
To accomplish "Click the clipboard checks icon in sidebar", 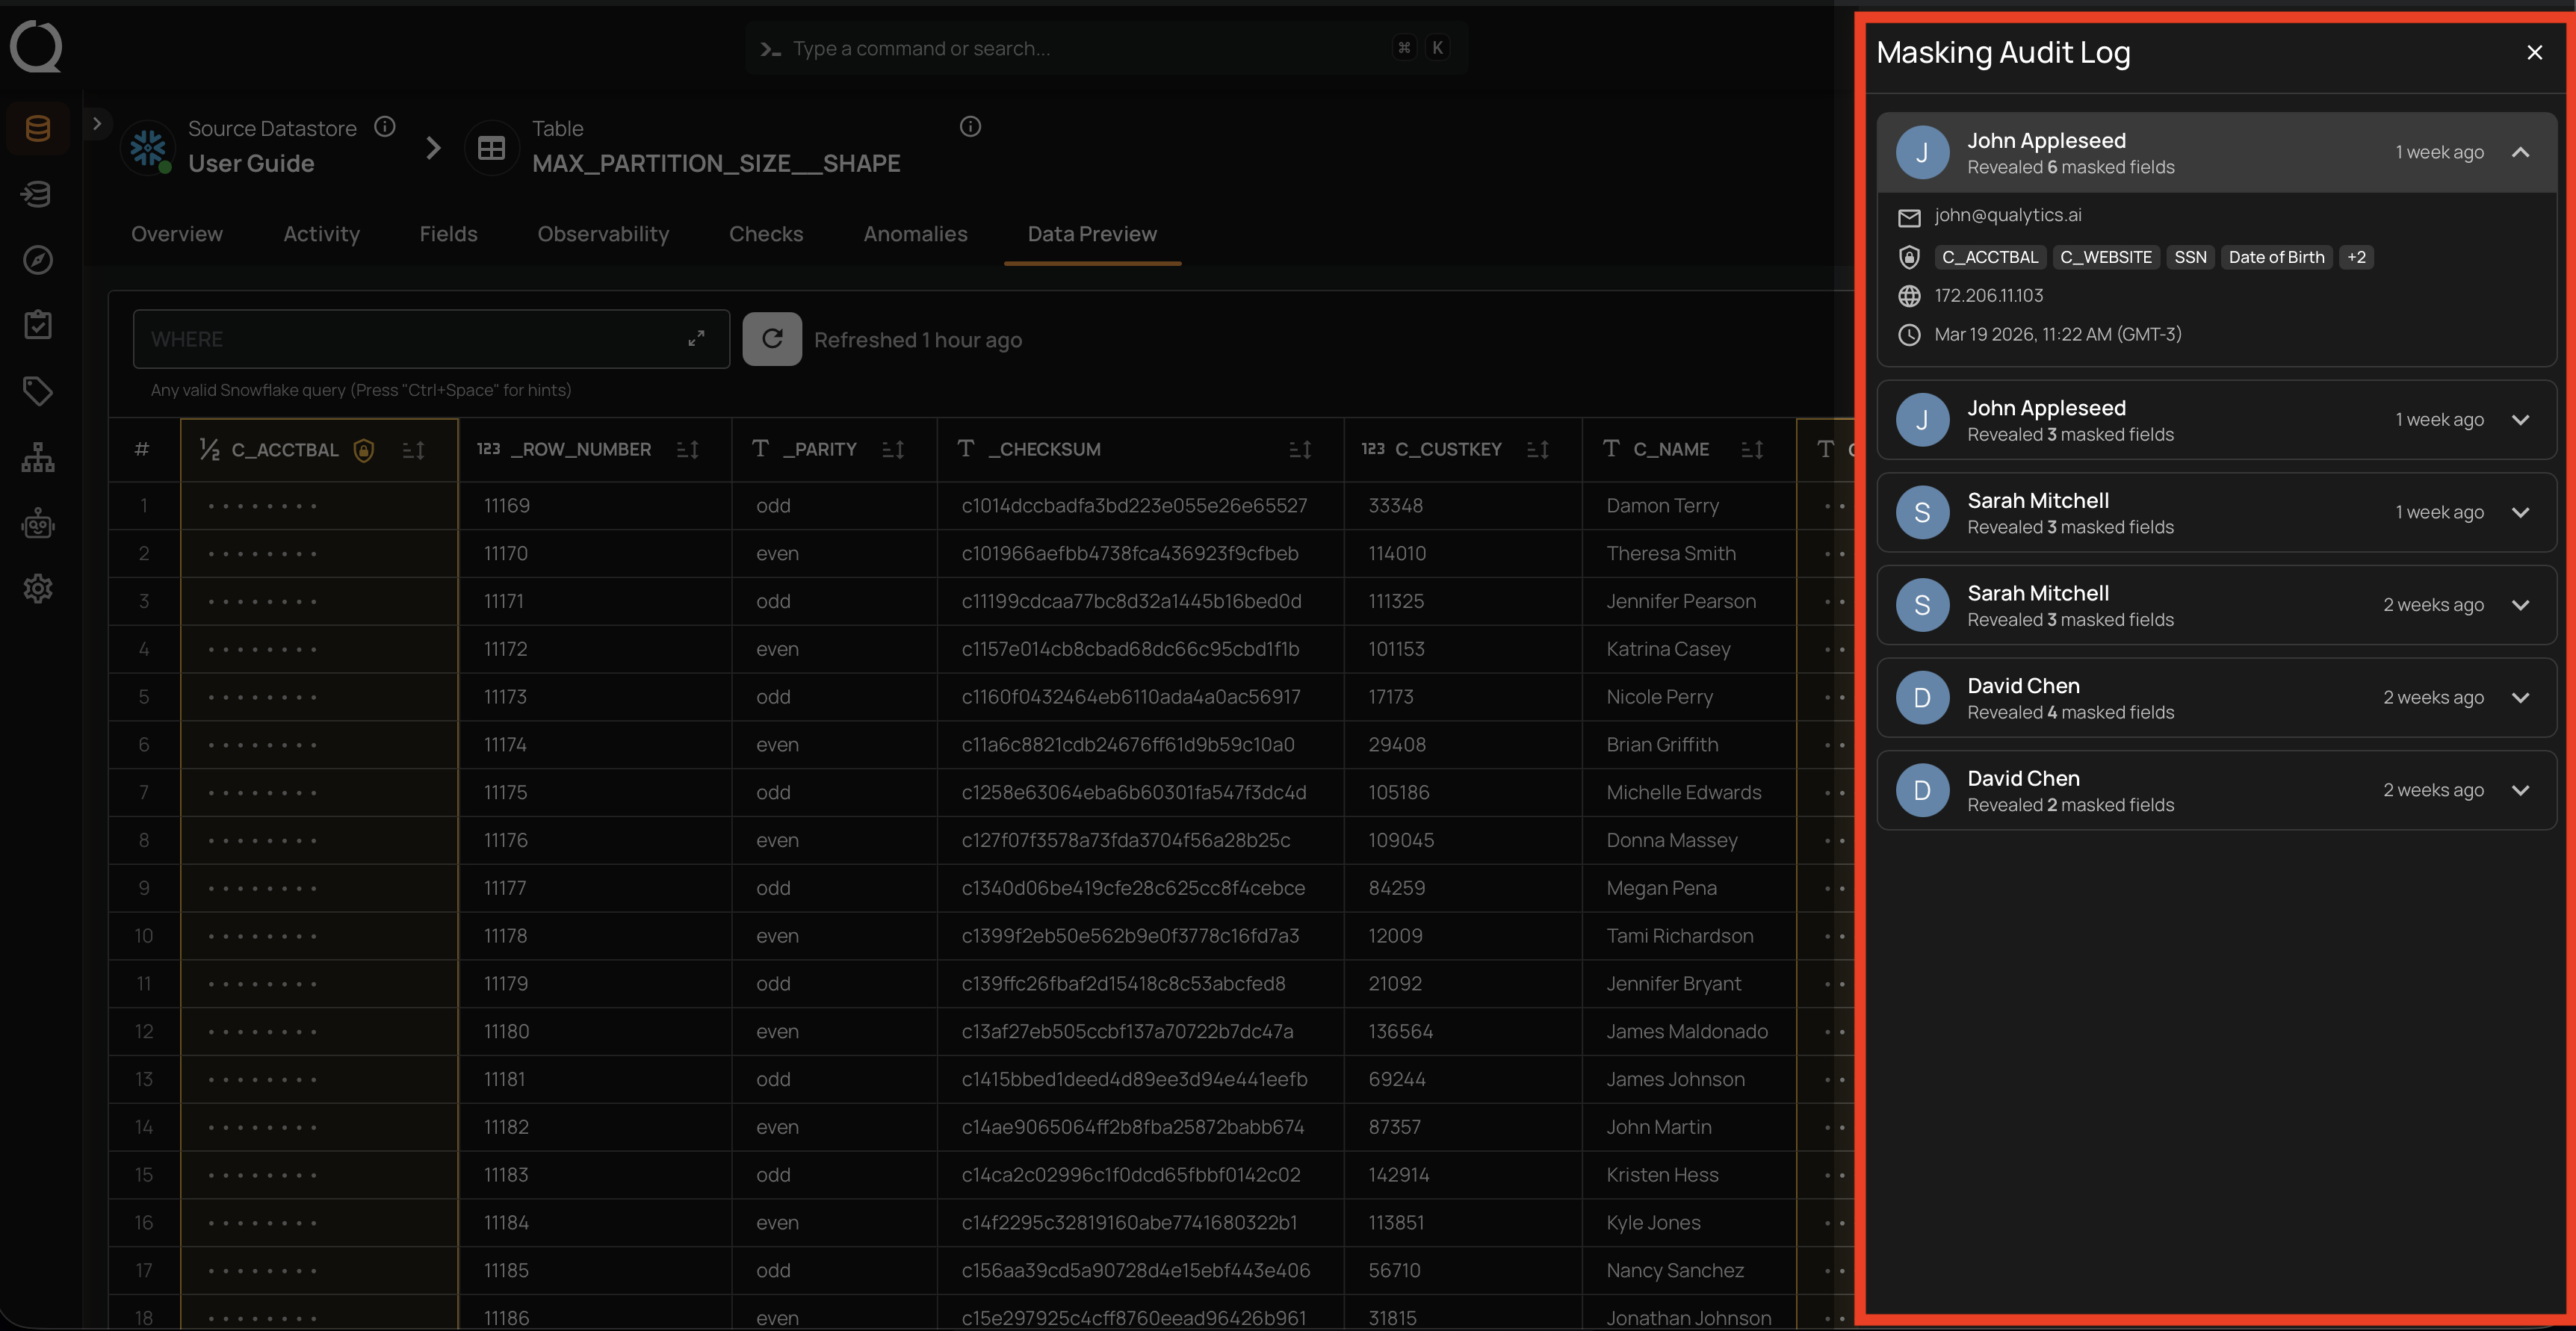I will pyautogui.click(x=37, y=324).
